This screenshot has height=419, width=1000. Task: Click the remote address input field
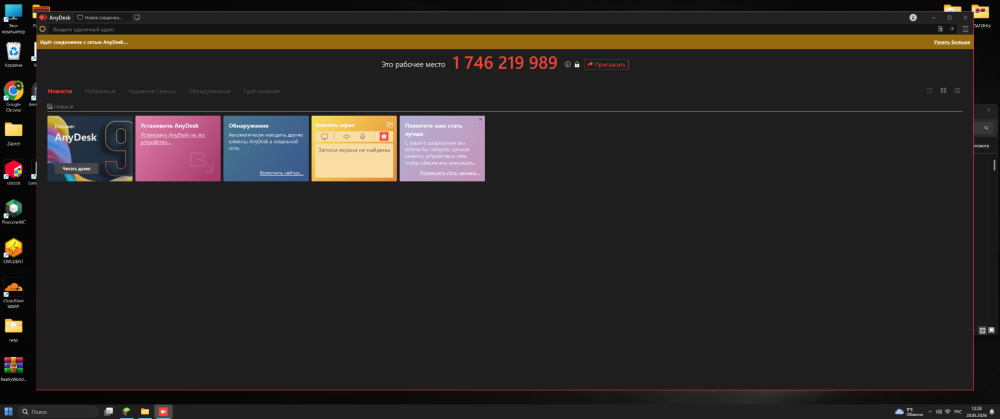point(491,29)
